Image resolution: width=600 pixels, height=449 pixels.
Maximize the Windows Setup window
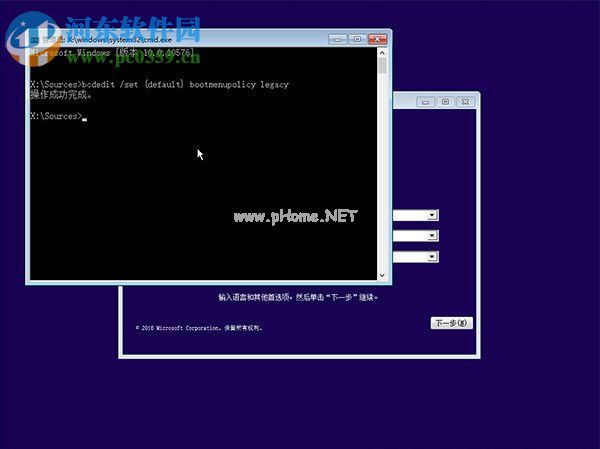445,102
